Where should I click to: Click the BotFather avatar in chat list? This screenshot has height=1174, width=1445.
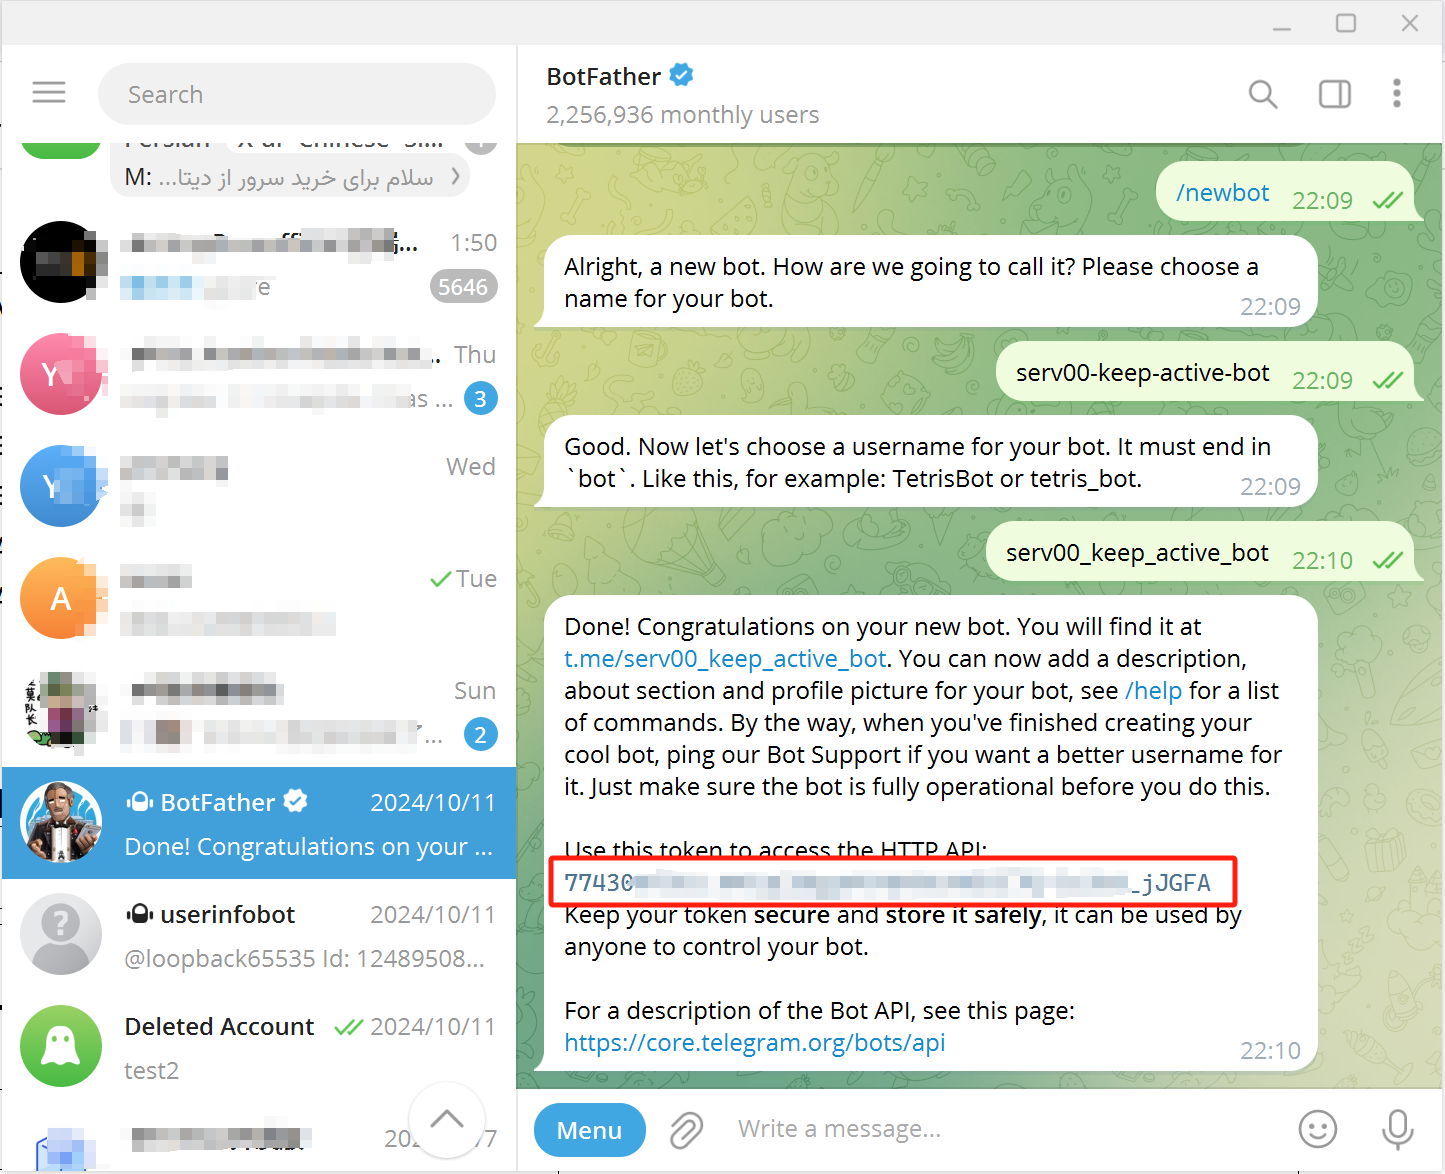[61, 823]
